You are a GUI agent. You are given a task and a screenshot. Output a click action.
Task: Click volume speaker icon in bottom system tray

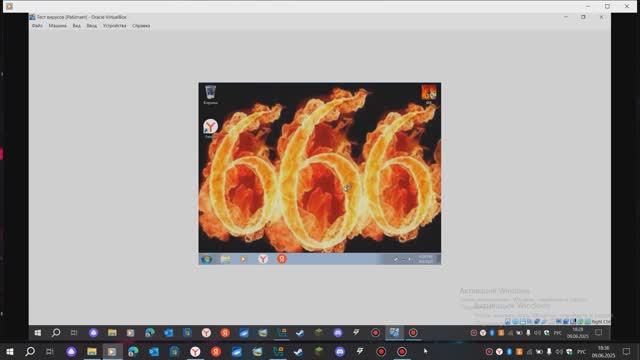pos(559,351)
